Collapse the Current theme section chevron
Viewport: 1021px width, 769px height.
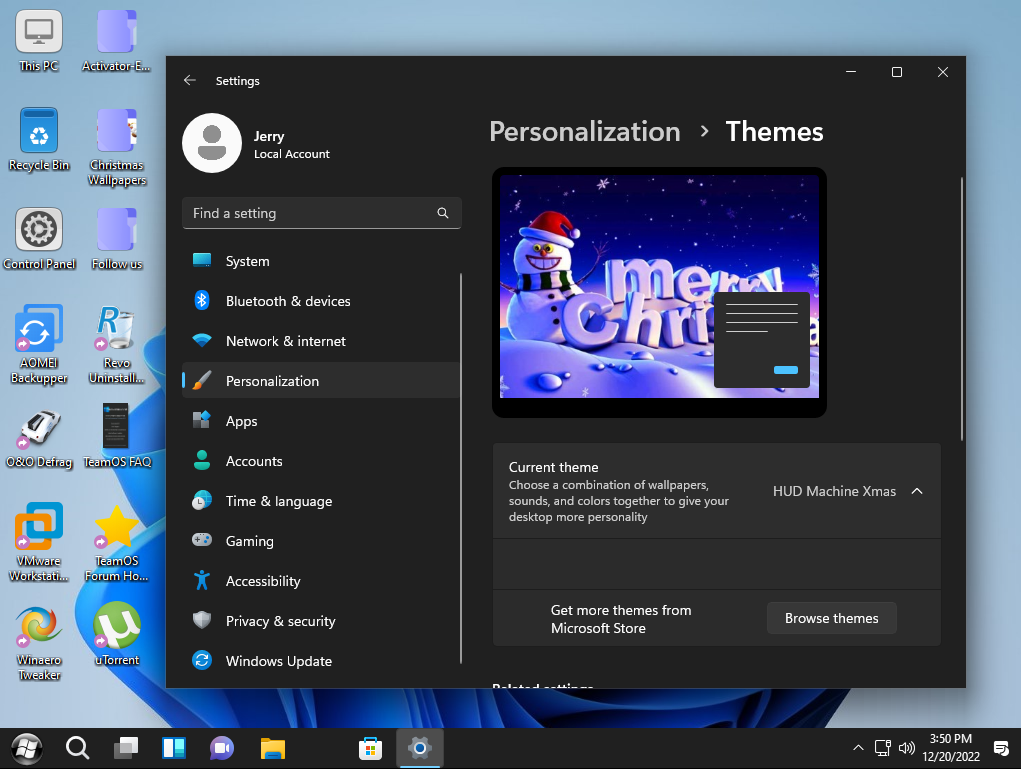click(917, 491)
